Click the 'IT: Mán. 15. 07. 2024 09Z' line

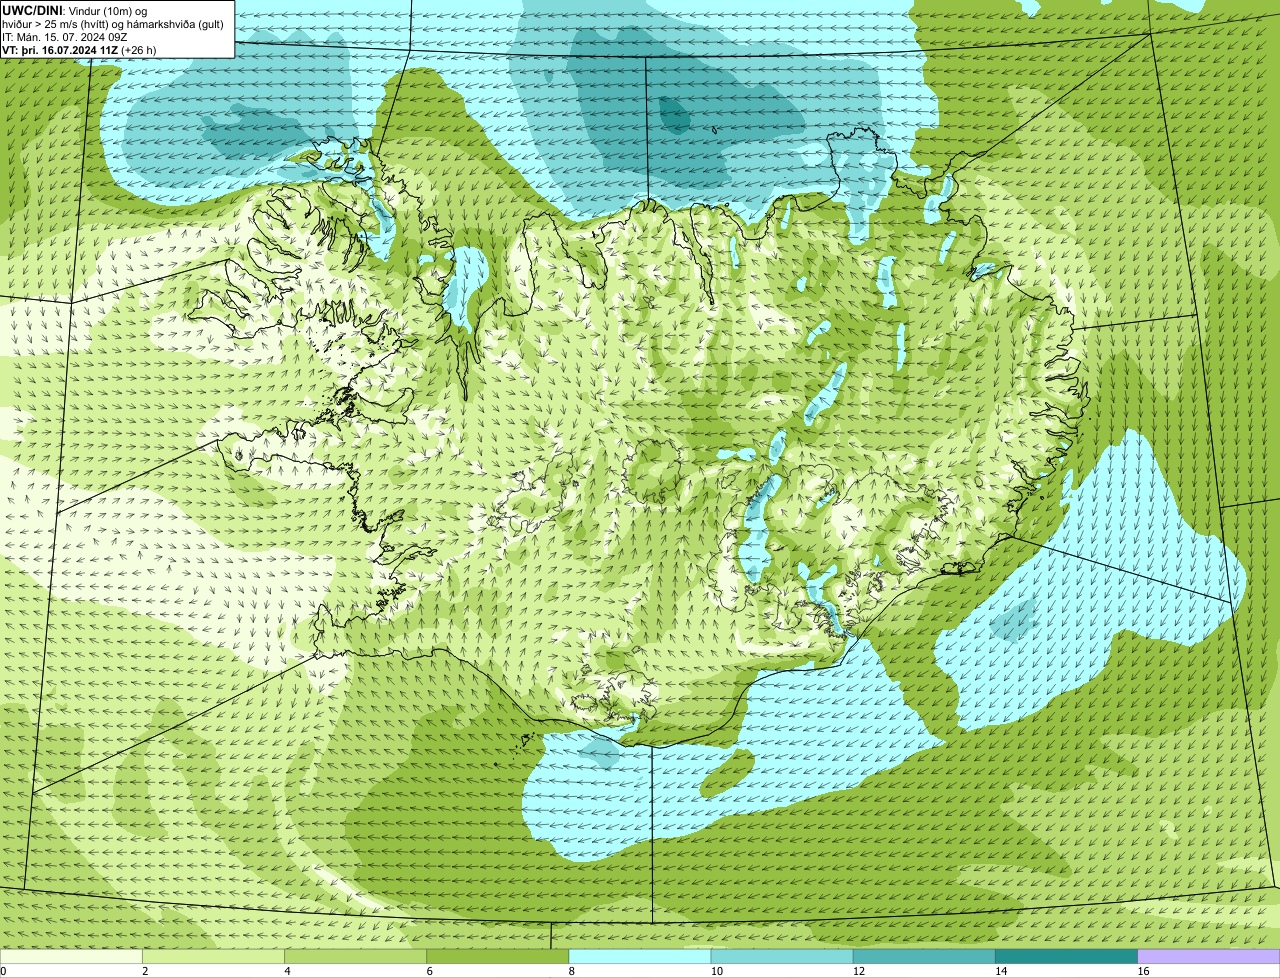tap(65, 37)
